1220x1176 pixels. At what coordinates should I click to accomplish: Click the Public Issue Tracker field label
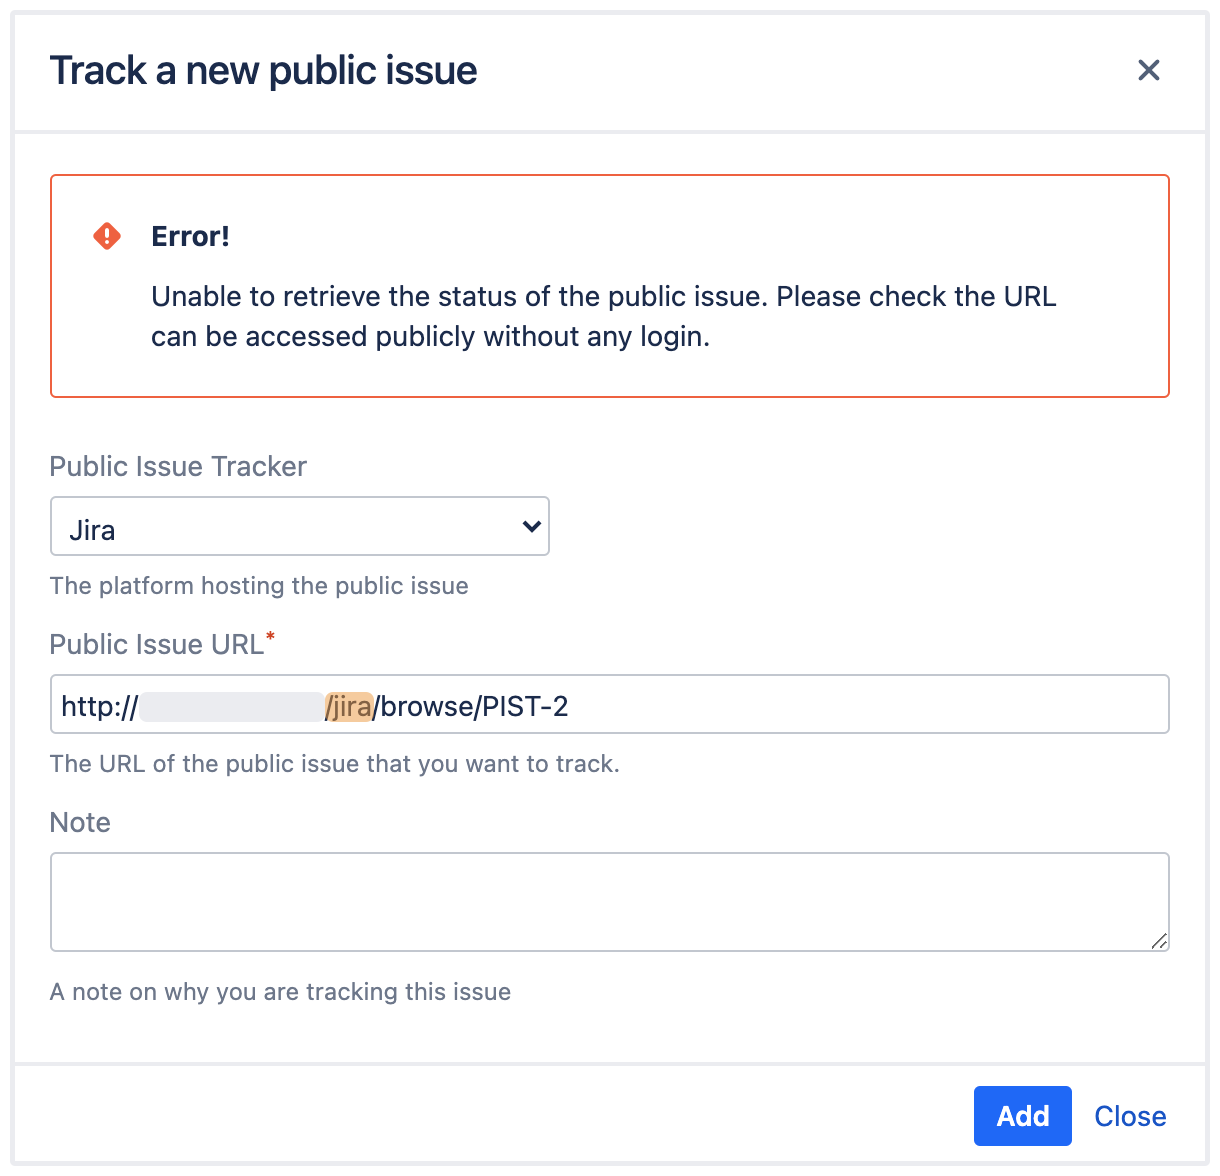178,466
